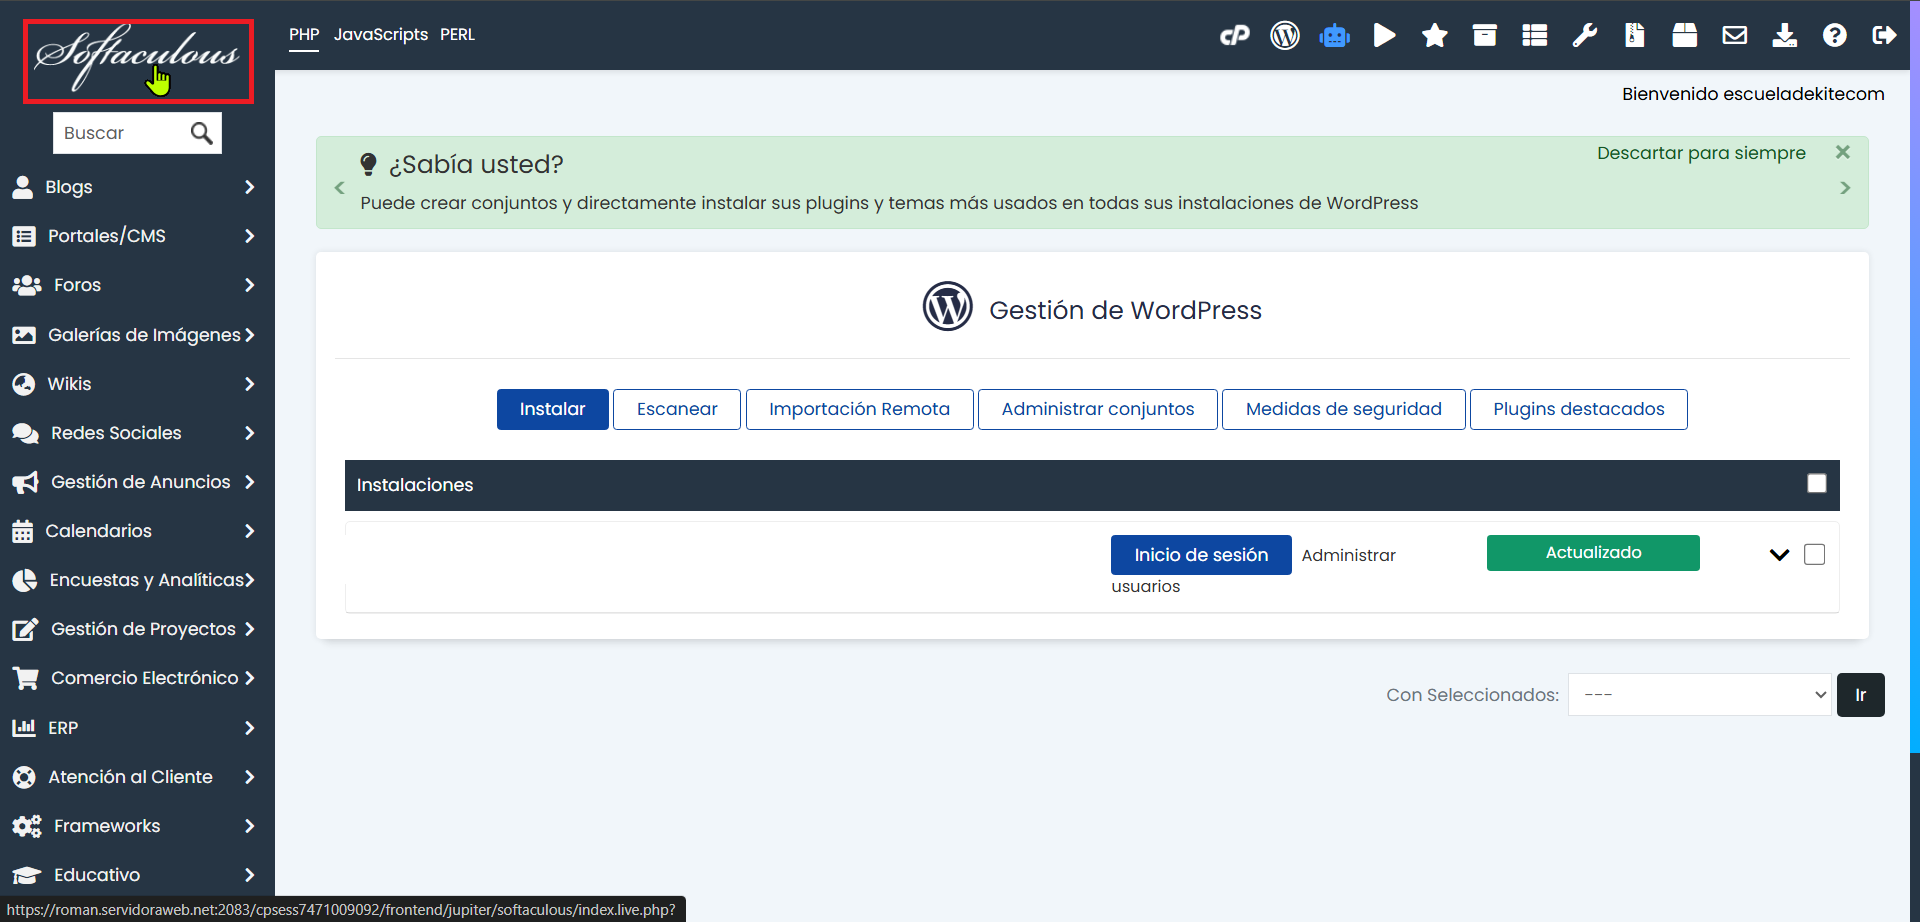Viewport: 1920px width, 922px height.
Task: Open Escanear tab
Action: point(677,409)
